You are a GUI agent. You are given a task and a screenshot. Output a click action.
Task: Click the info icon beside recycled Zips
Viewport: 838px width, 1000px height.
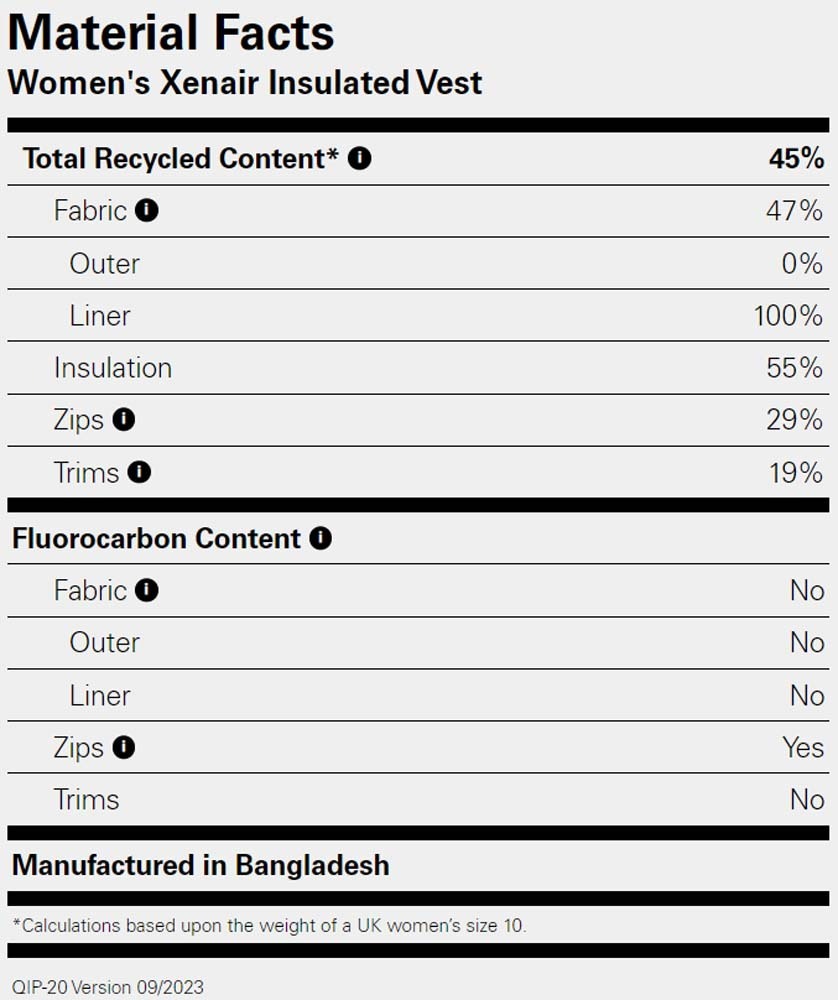pyautogui.click(x=124, y=419)
